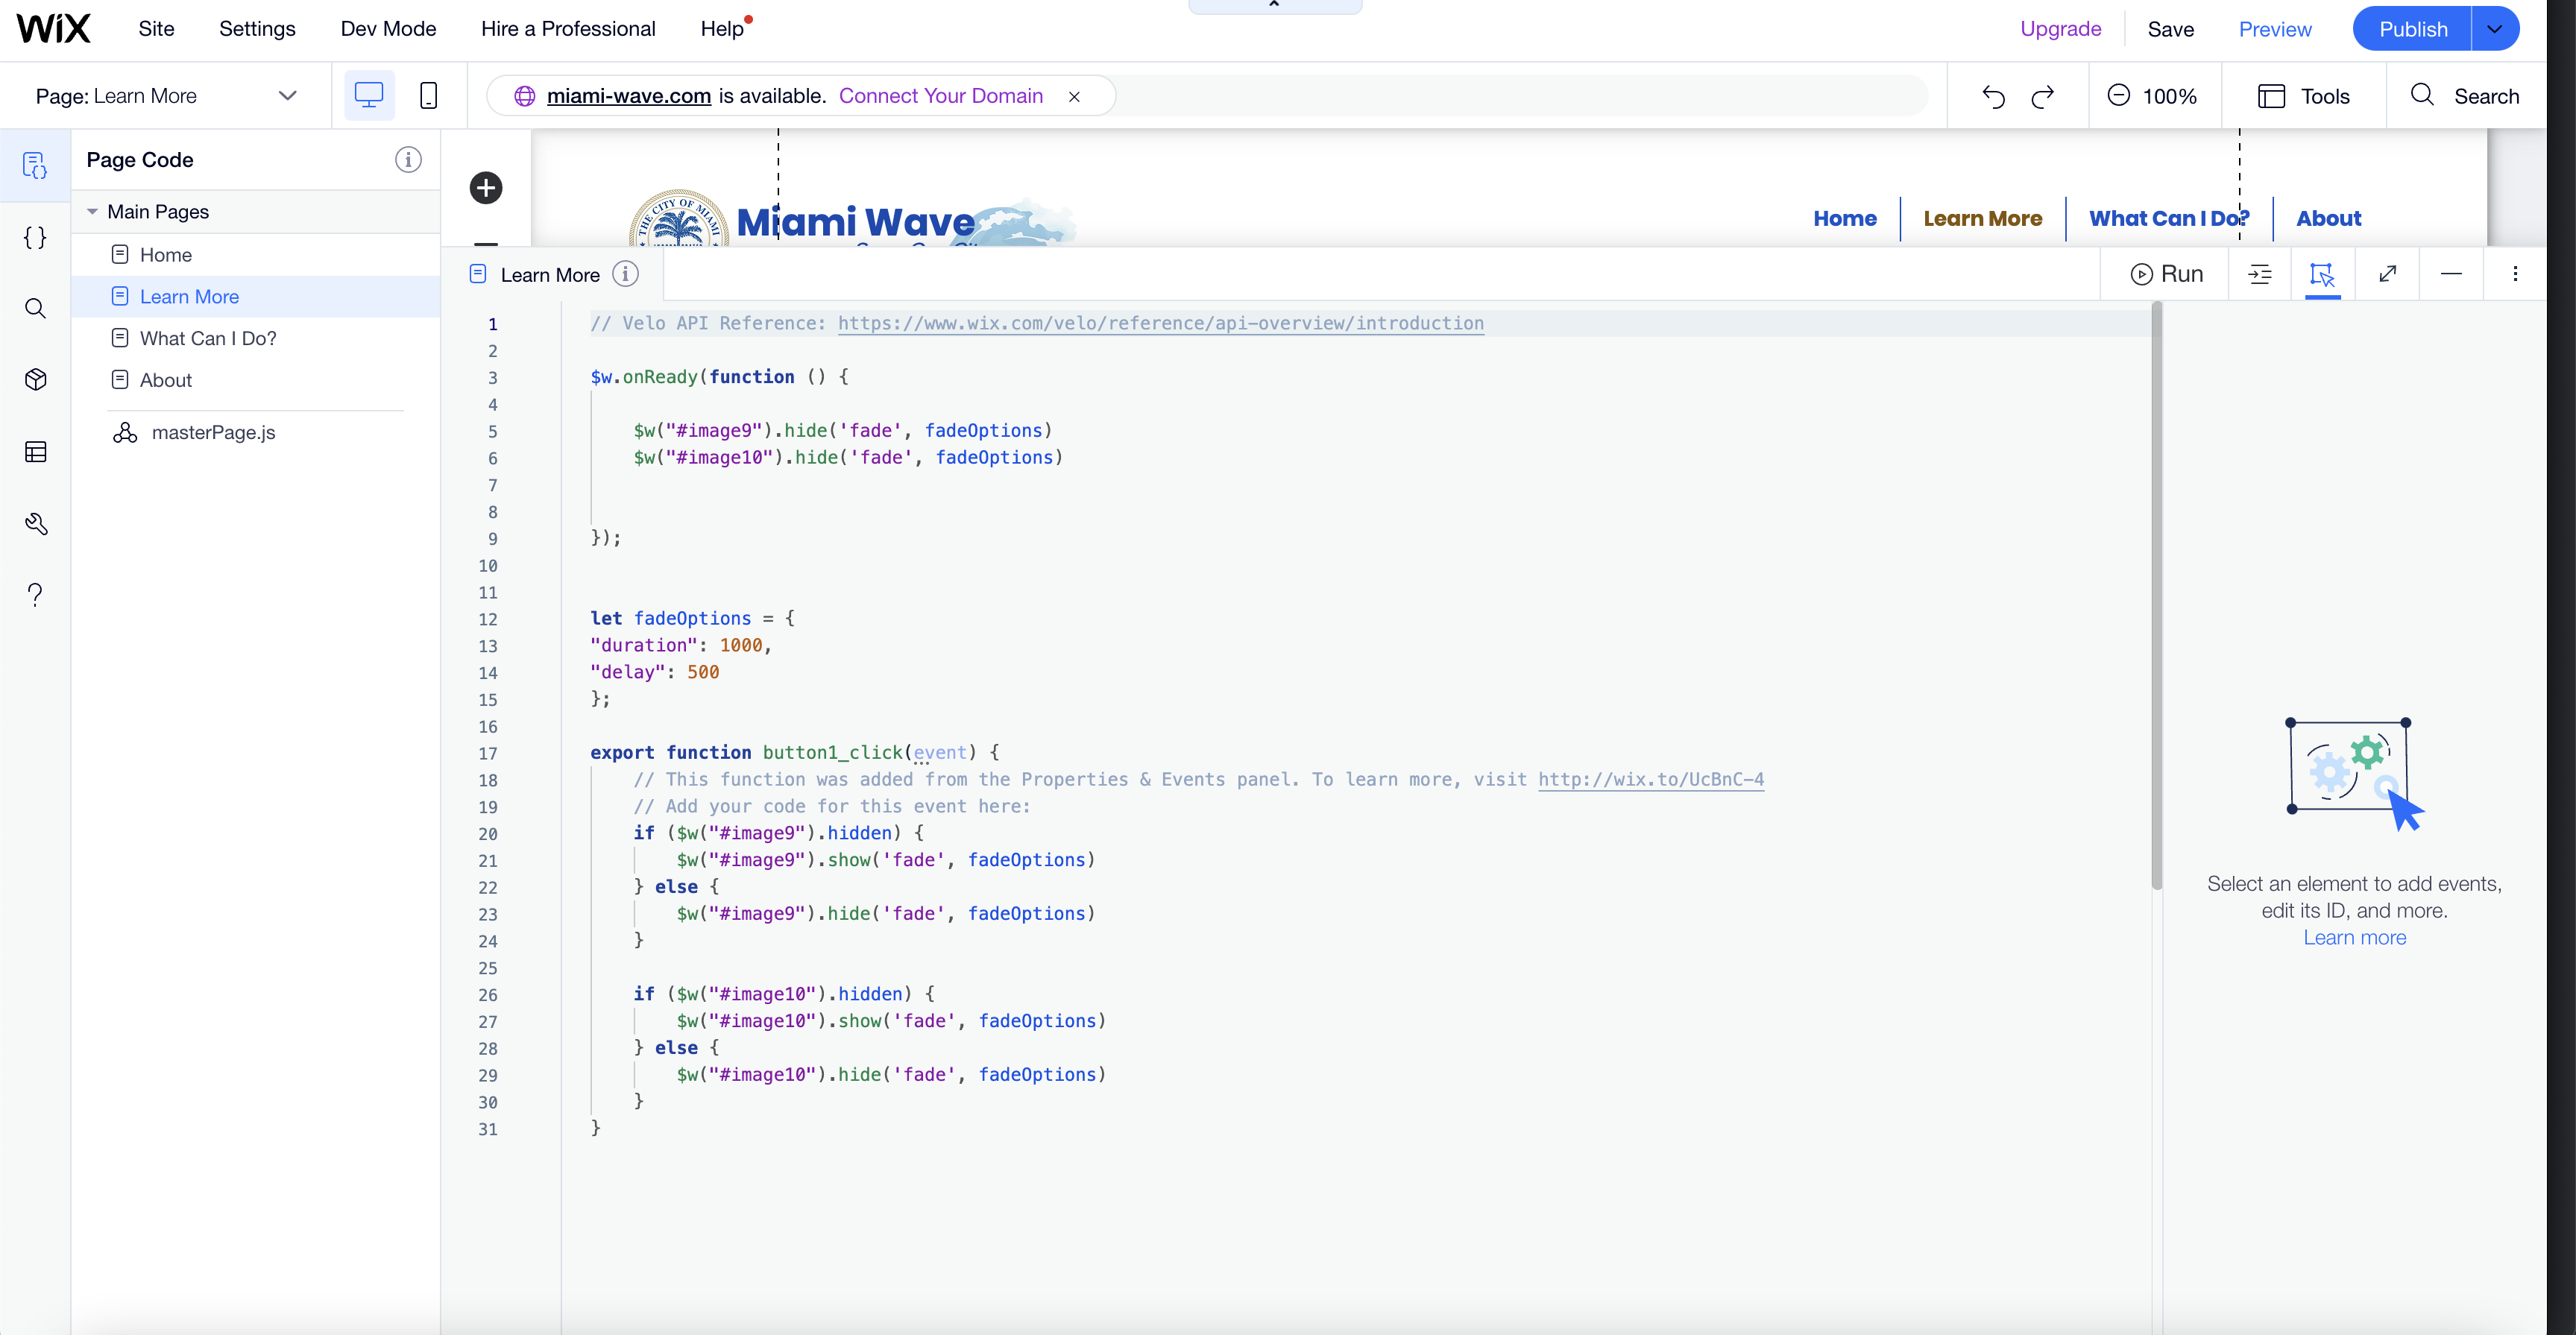Toggle the Properties & Events panel icon

2322,274
